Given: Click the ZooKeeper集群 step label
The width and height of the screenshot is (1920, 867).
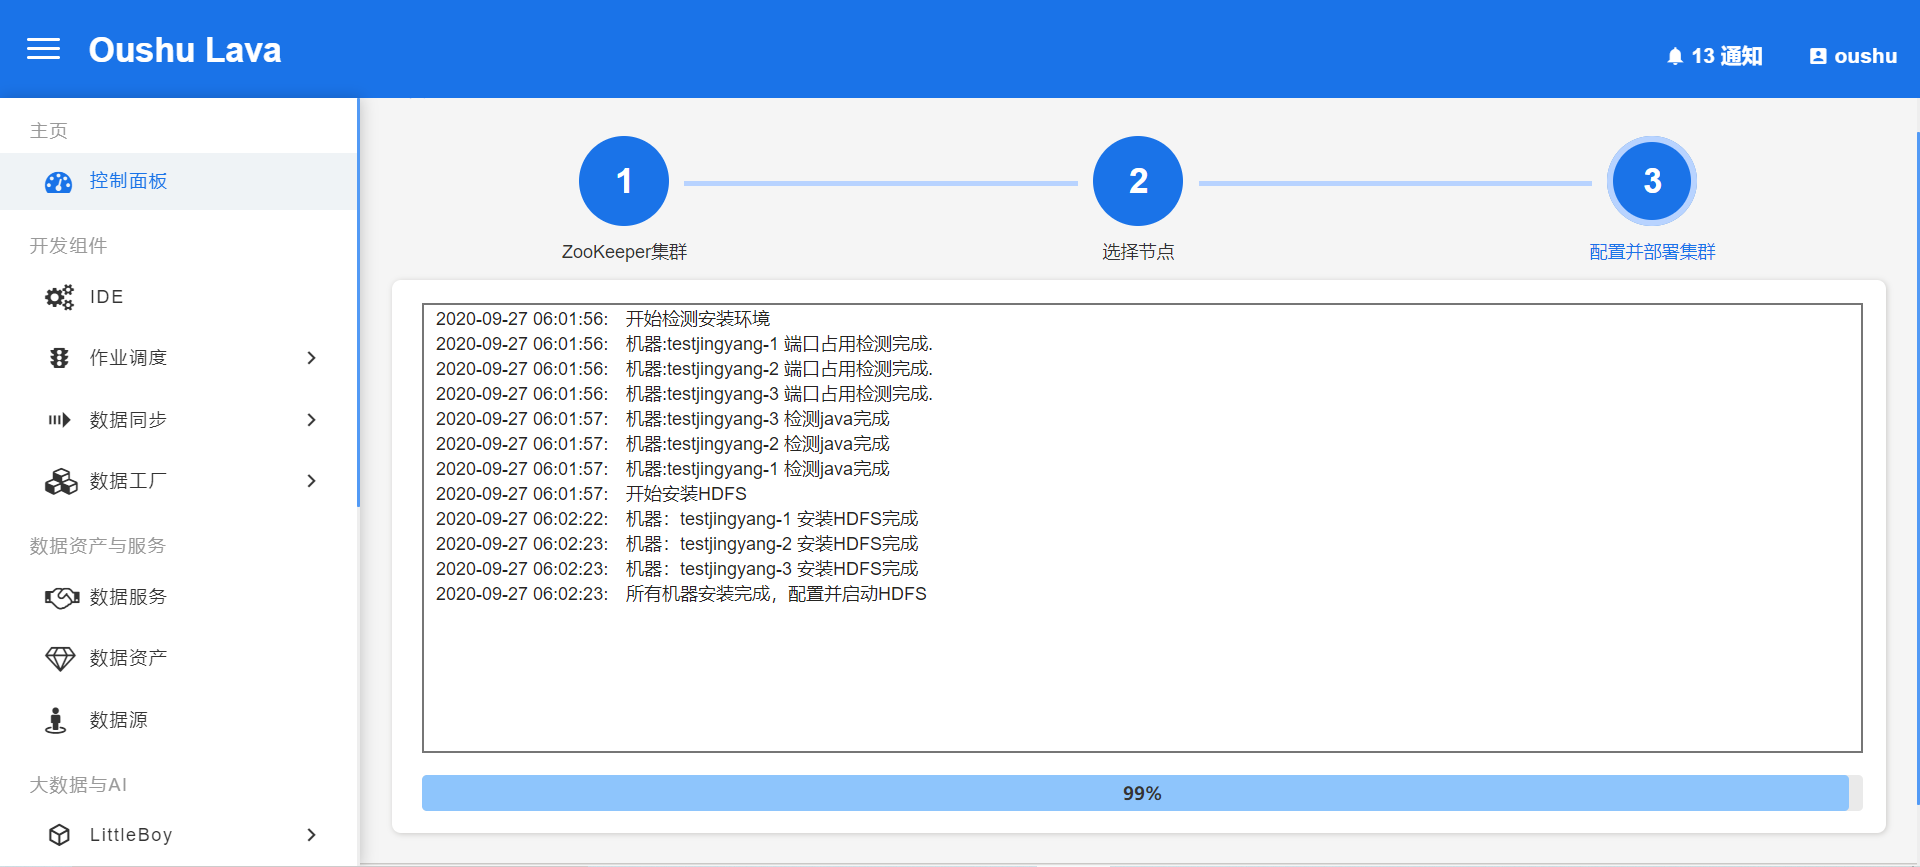Looking at the screenshot, I should click(624, 252).
